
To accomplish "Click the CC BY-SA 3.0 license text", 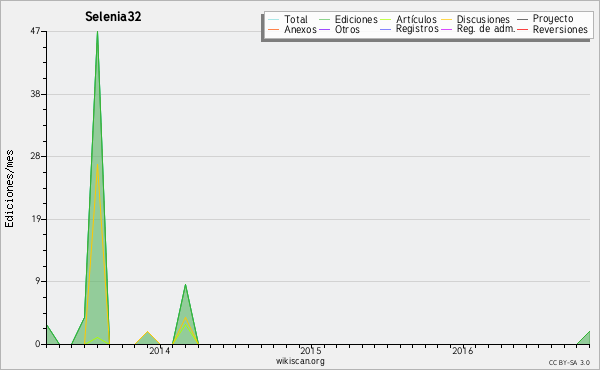I will click(x=569, y=363).
